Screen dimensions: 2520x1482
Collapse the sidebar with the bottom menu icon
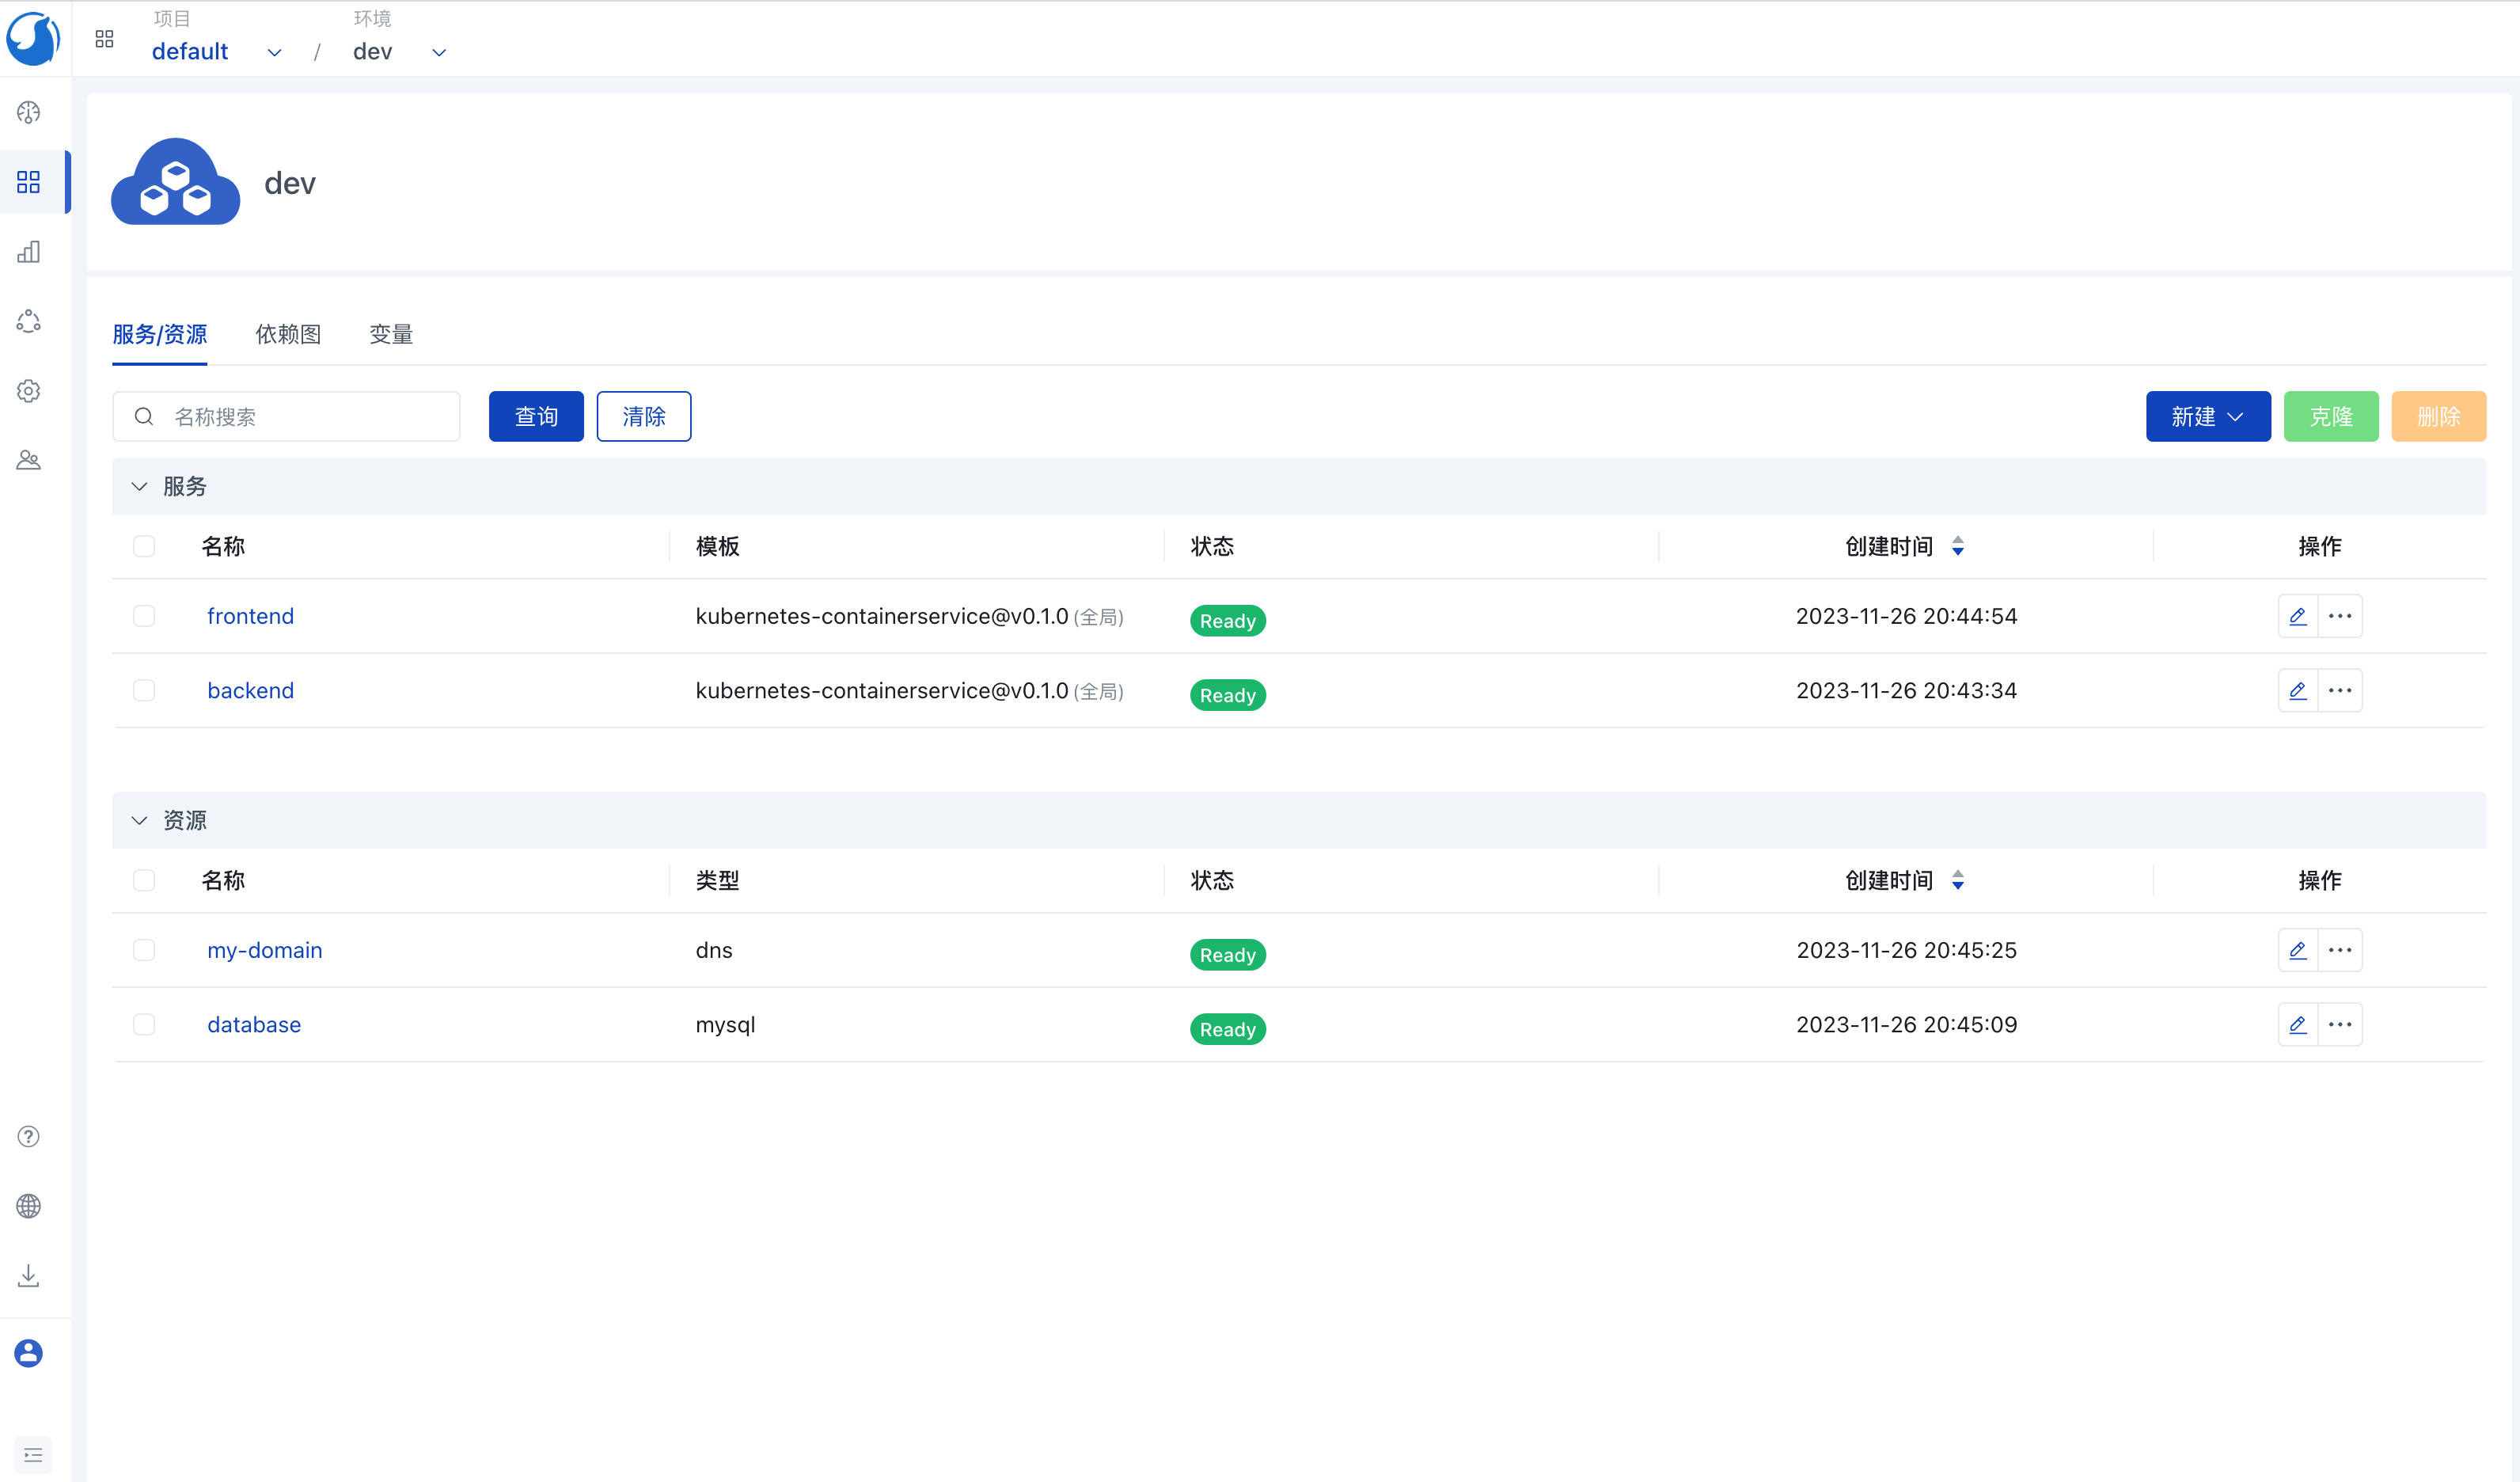33,1455
